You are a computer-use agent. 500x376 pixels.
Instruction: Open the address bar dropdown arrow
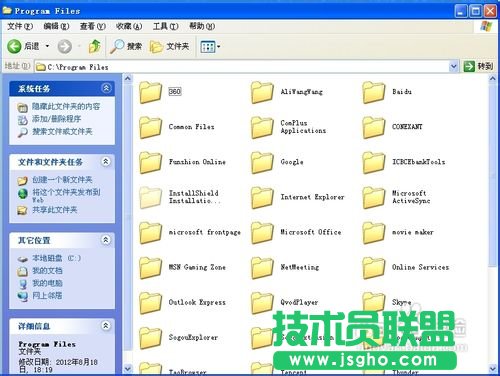453,67
